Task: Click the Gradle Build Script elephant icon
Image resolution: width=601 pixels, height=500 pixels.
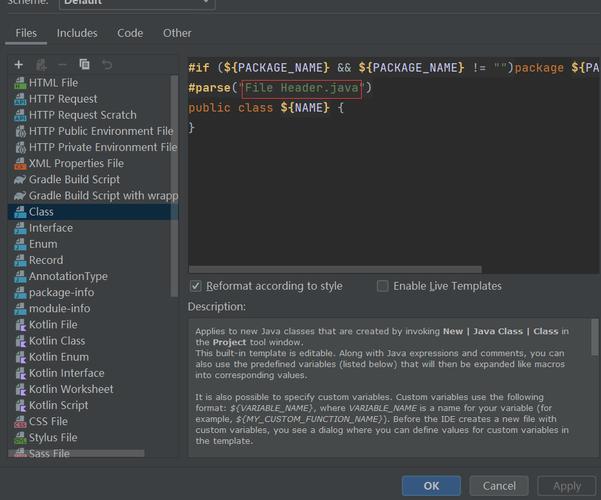Action: tap(20, 179)
